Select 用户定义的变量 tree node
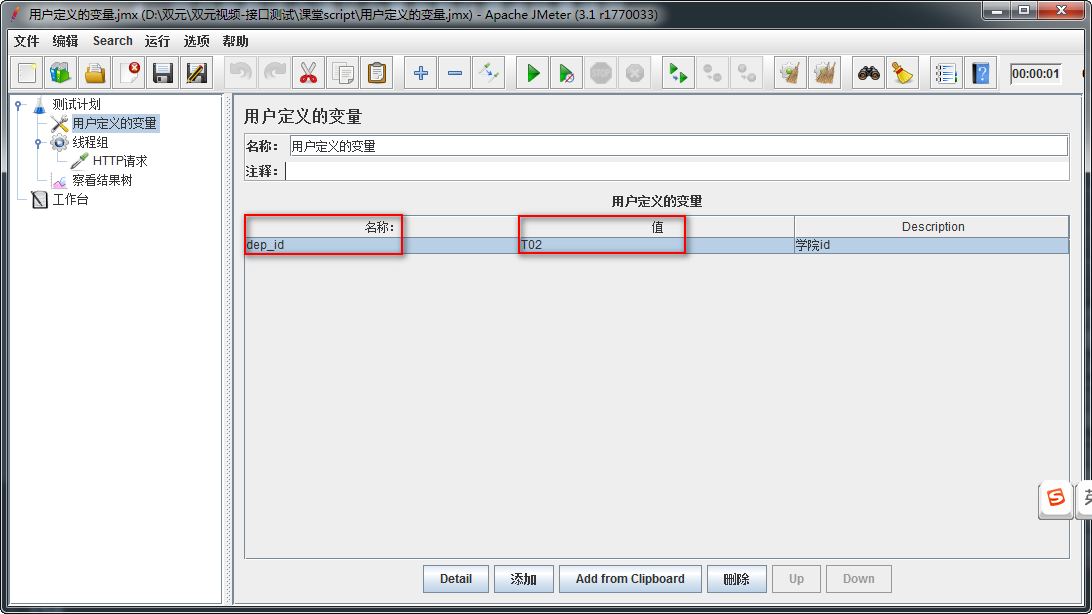The image size is (1092, 614). [x=114, y=123]
